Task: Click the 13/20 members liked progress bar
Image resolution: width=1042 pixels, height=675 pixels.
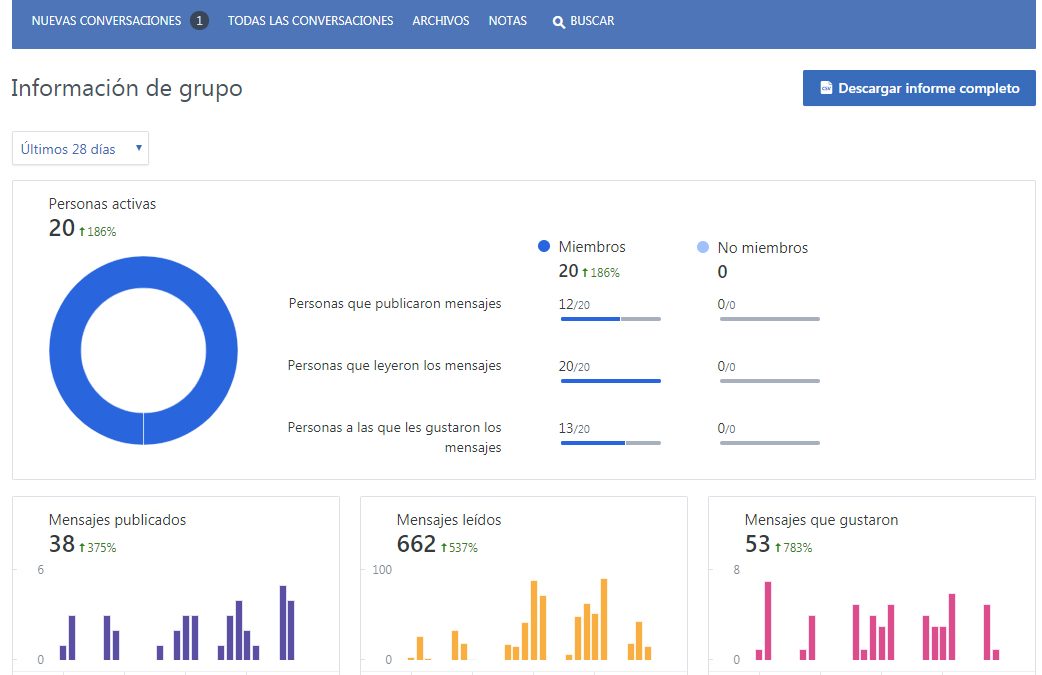Action: 610,443
